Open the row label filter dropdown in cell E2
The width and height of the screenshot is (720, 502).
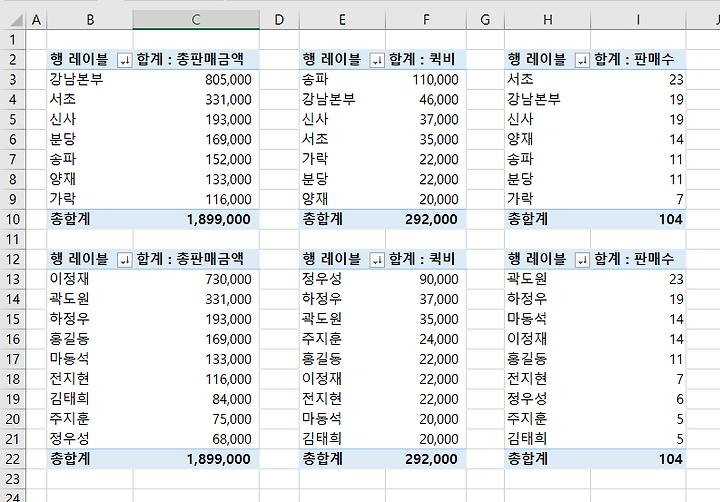(x=377, y=60)
